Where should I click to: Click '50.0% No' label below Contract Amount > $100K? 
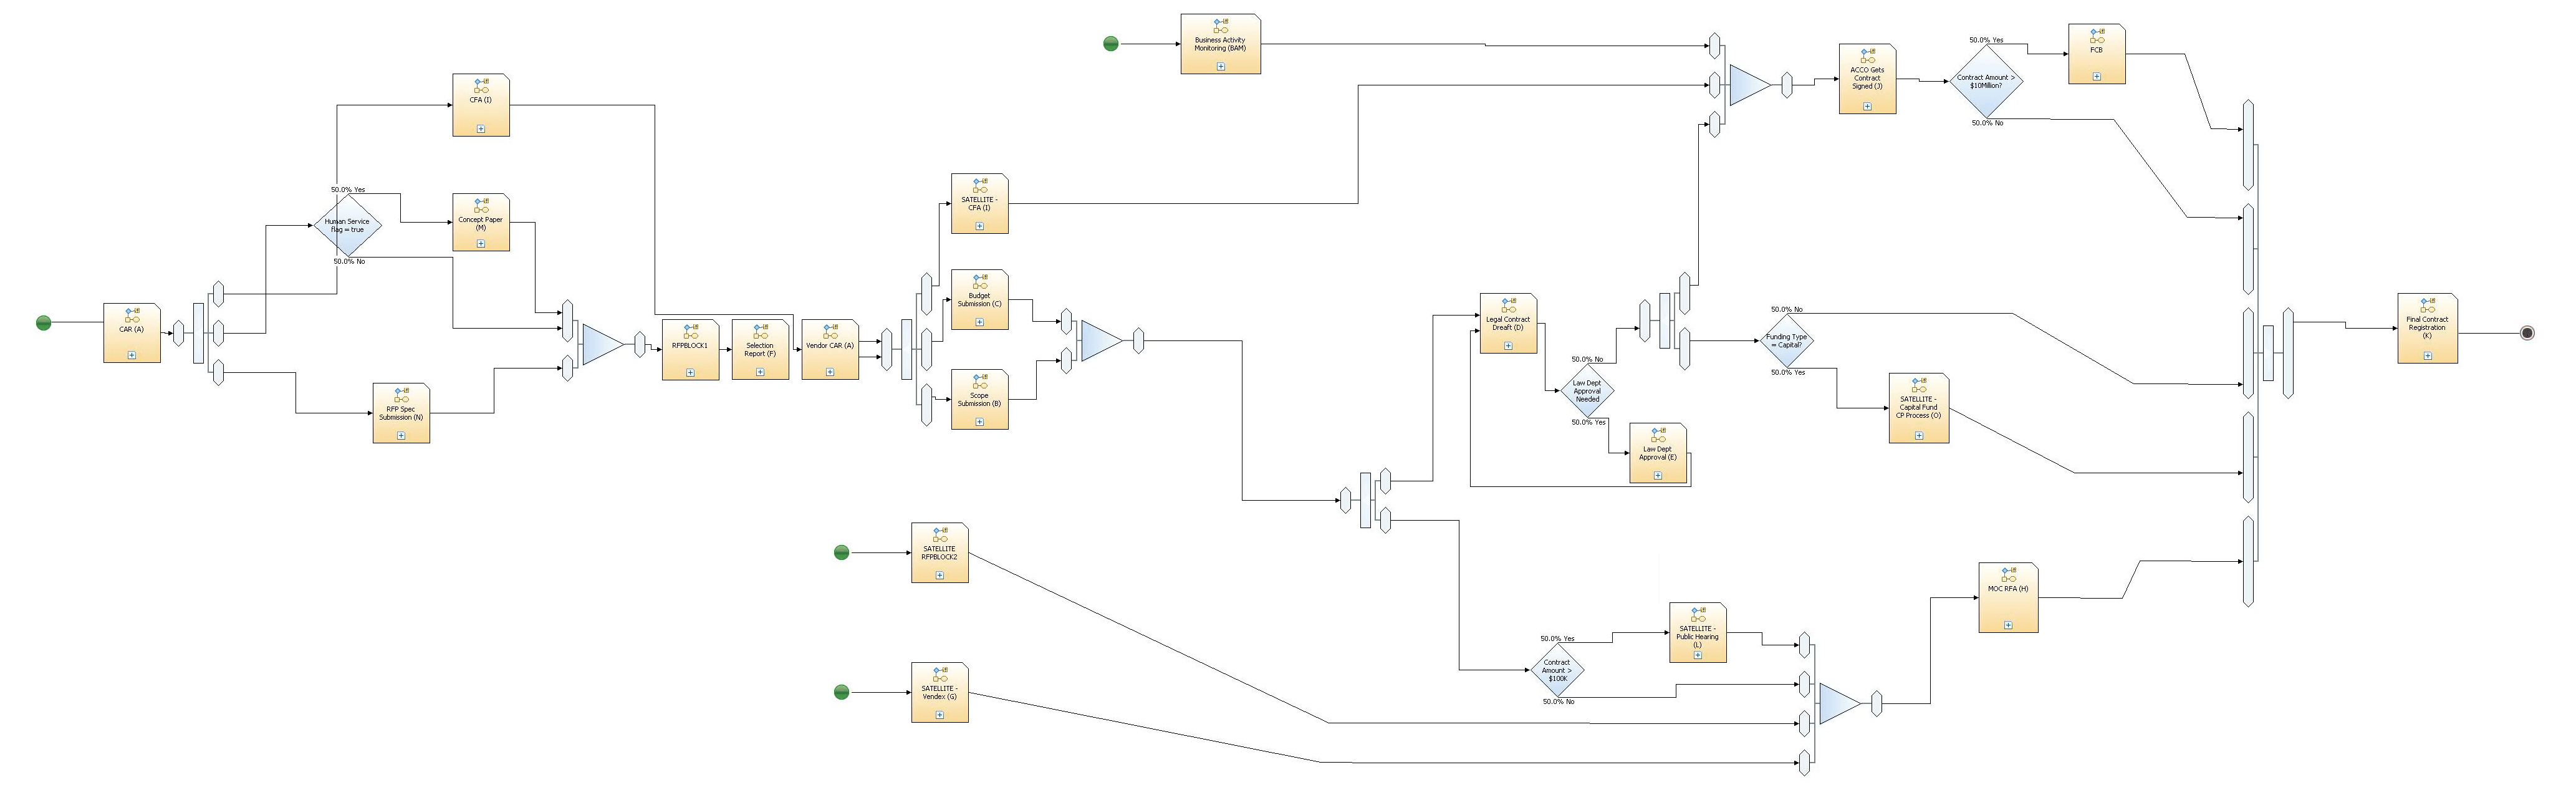pos(1558,701)
